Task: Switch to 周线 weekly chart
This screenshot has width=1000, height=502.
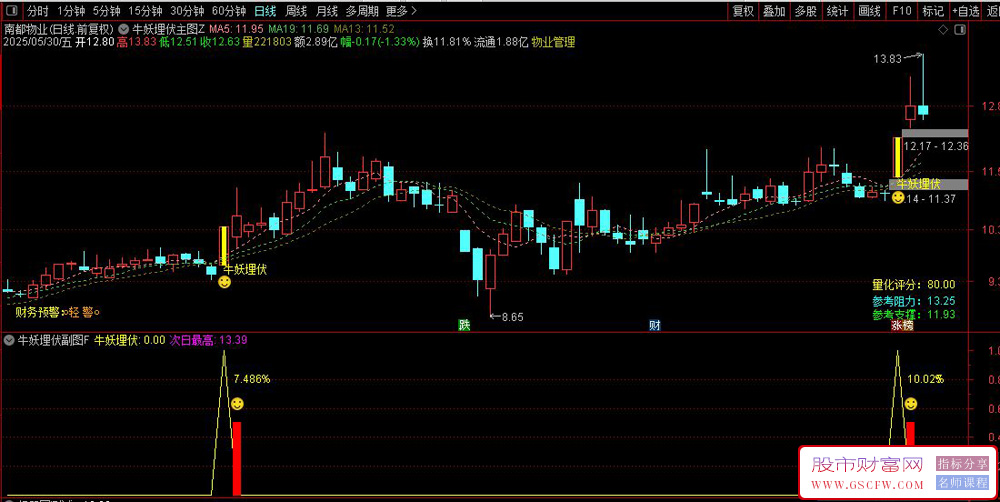Action: tap(296, 11)
